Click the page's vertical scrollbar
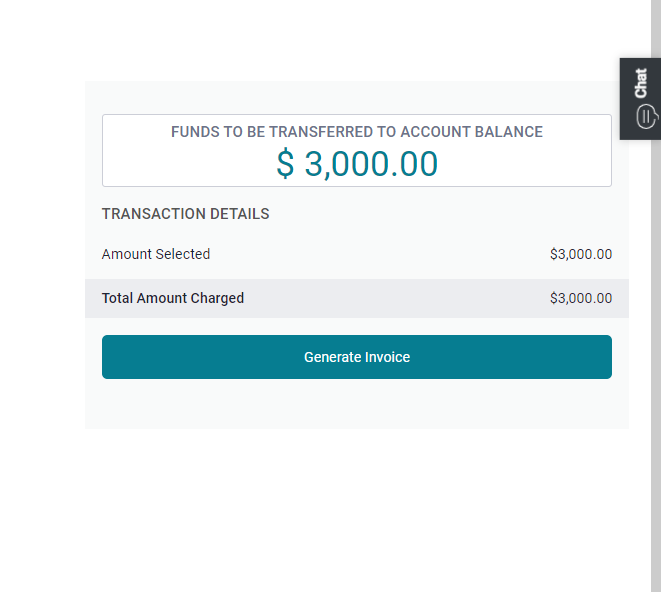The image size is (661, 592). [656, 296]
